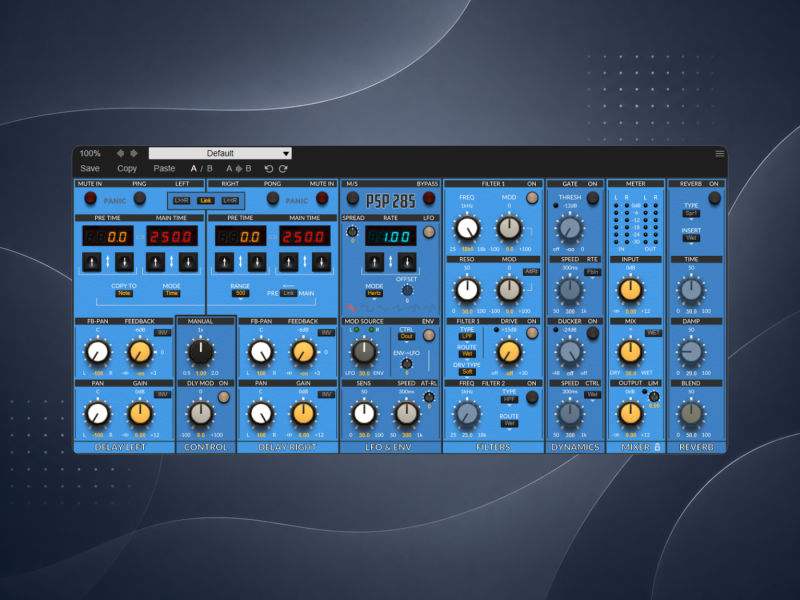Increase right delay MAIN TIME with up arrow

[289, 262]
